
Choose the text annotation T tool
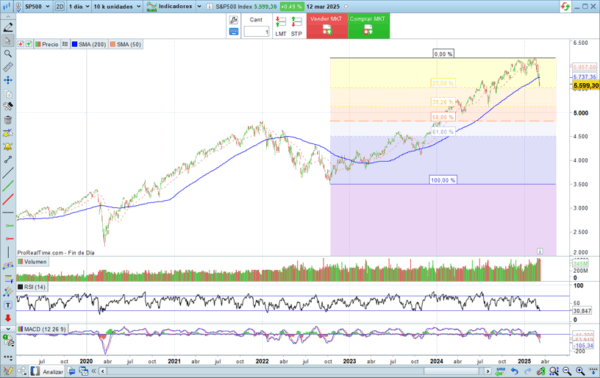(x=8, y=305)
